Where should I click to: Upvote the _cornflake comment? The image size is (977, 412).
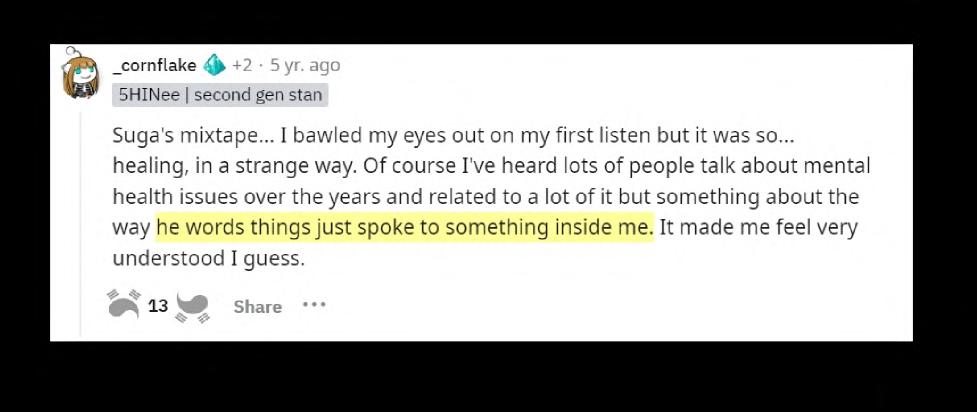(x=125, y=304)
